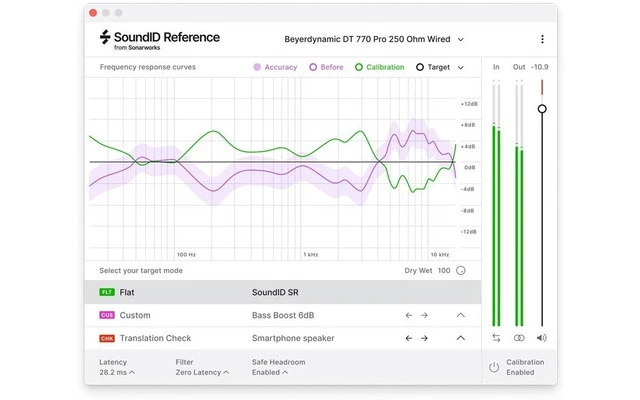Expand the Custom target mode chevron

point(460,315)
